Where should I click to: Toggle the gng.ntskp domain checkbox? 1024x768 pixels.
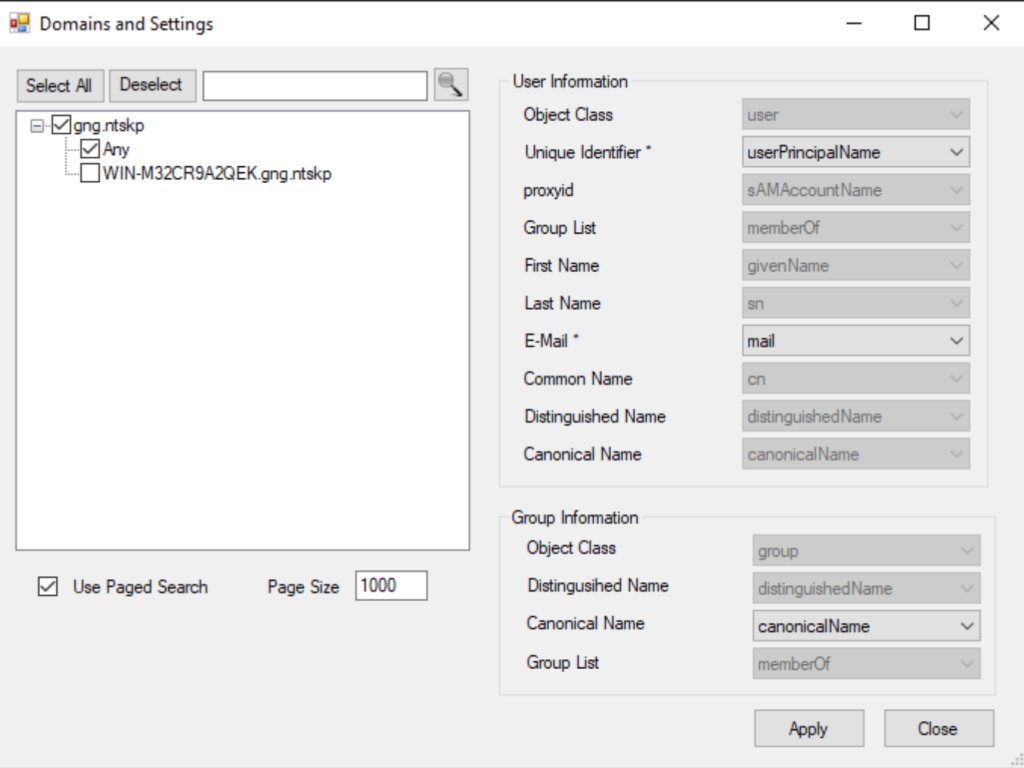(x=61, y=124)
